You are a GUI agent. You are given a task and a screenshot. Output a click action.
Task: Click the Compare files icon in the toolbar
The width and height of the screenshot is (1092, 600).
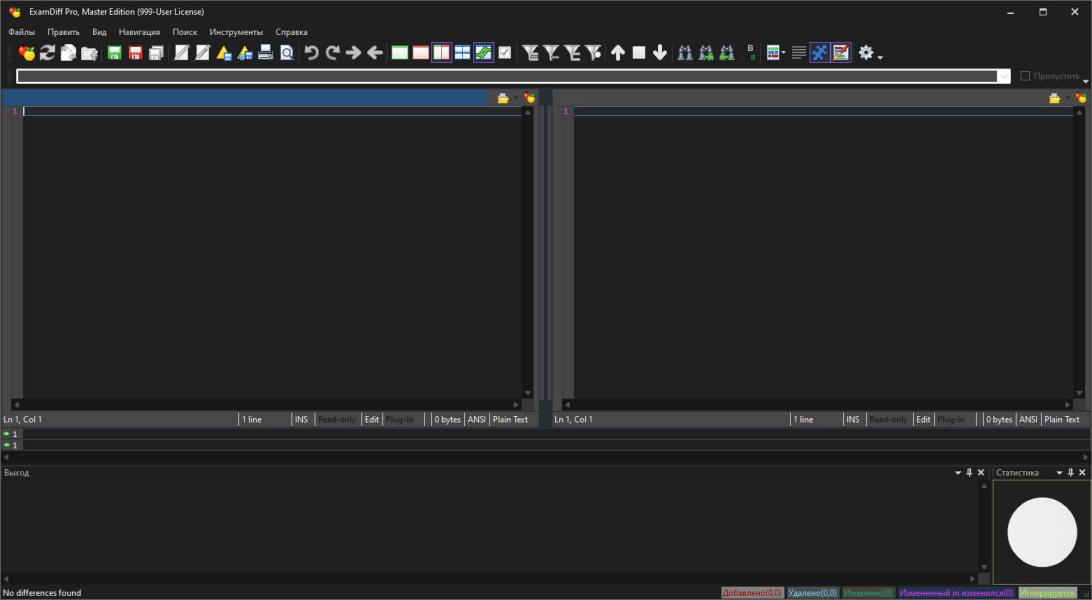click(x=26, y=53)
